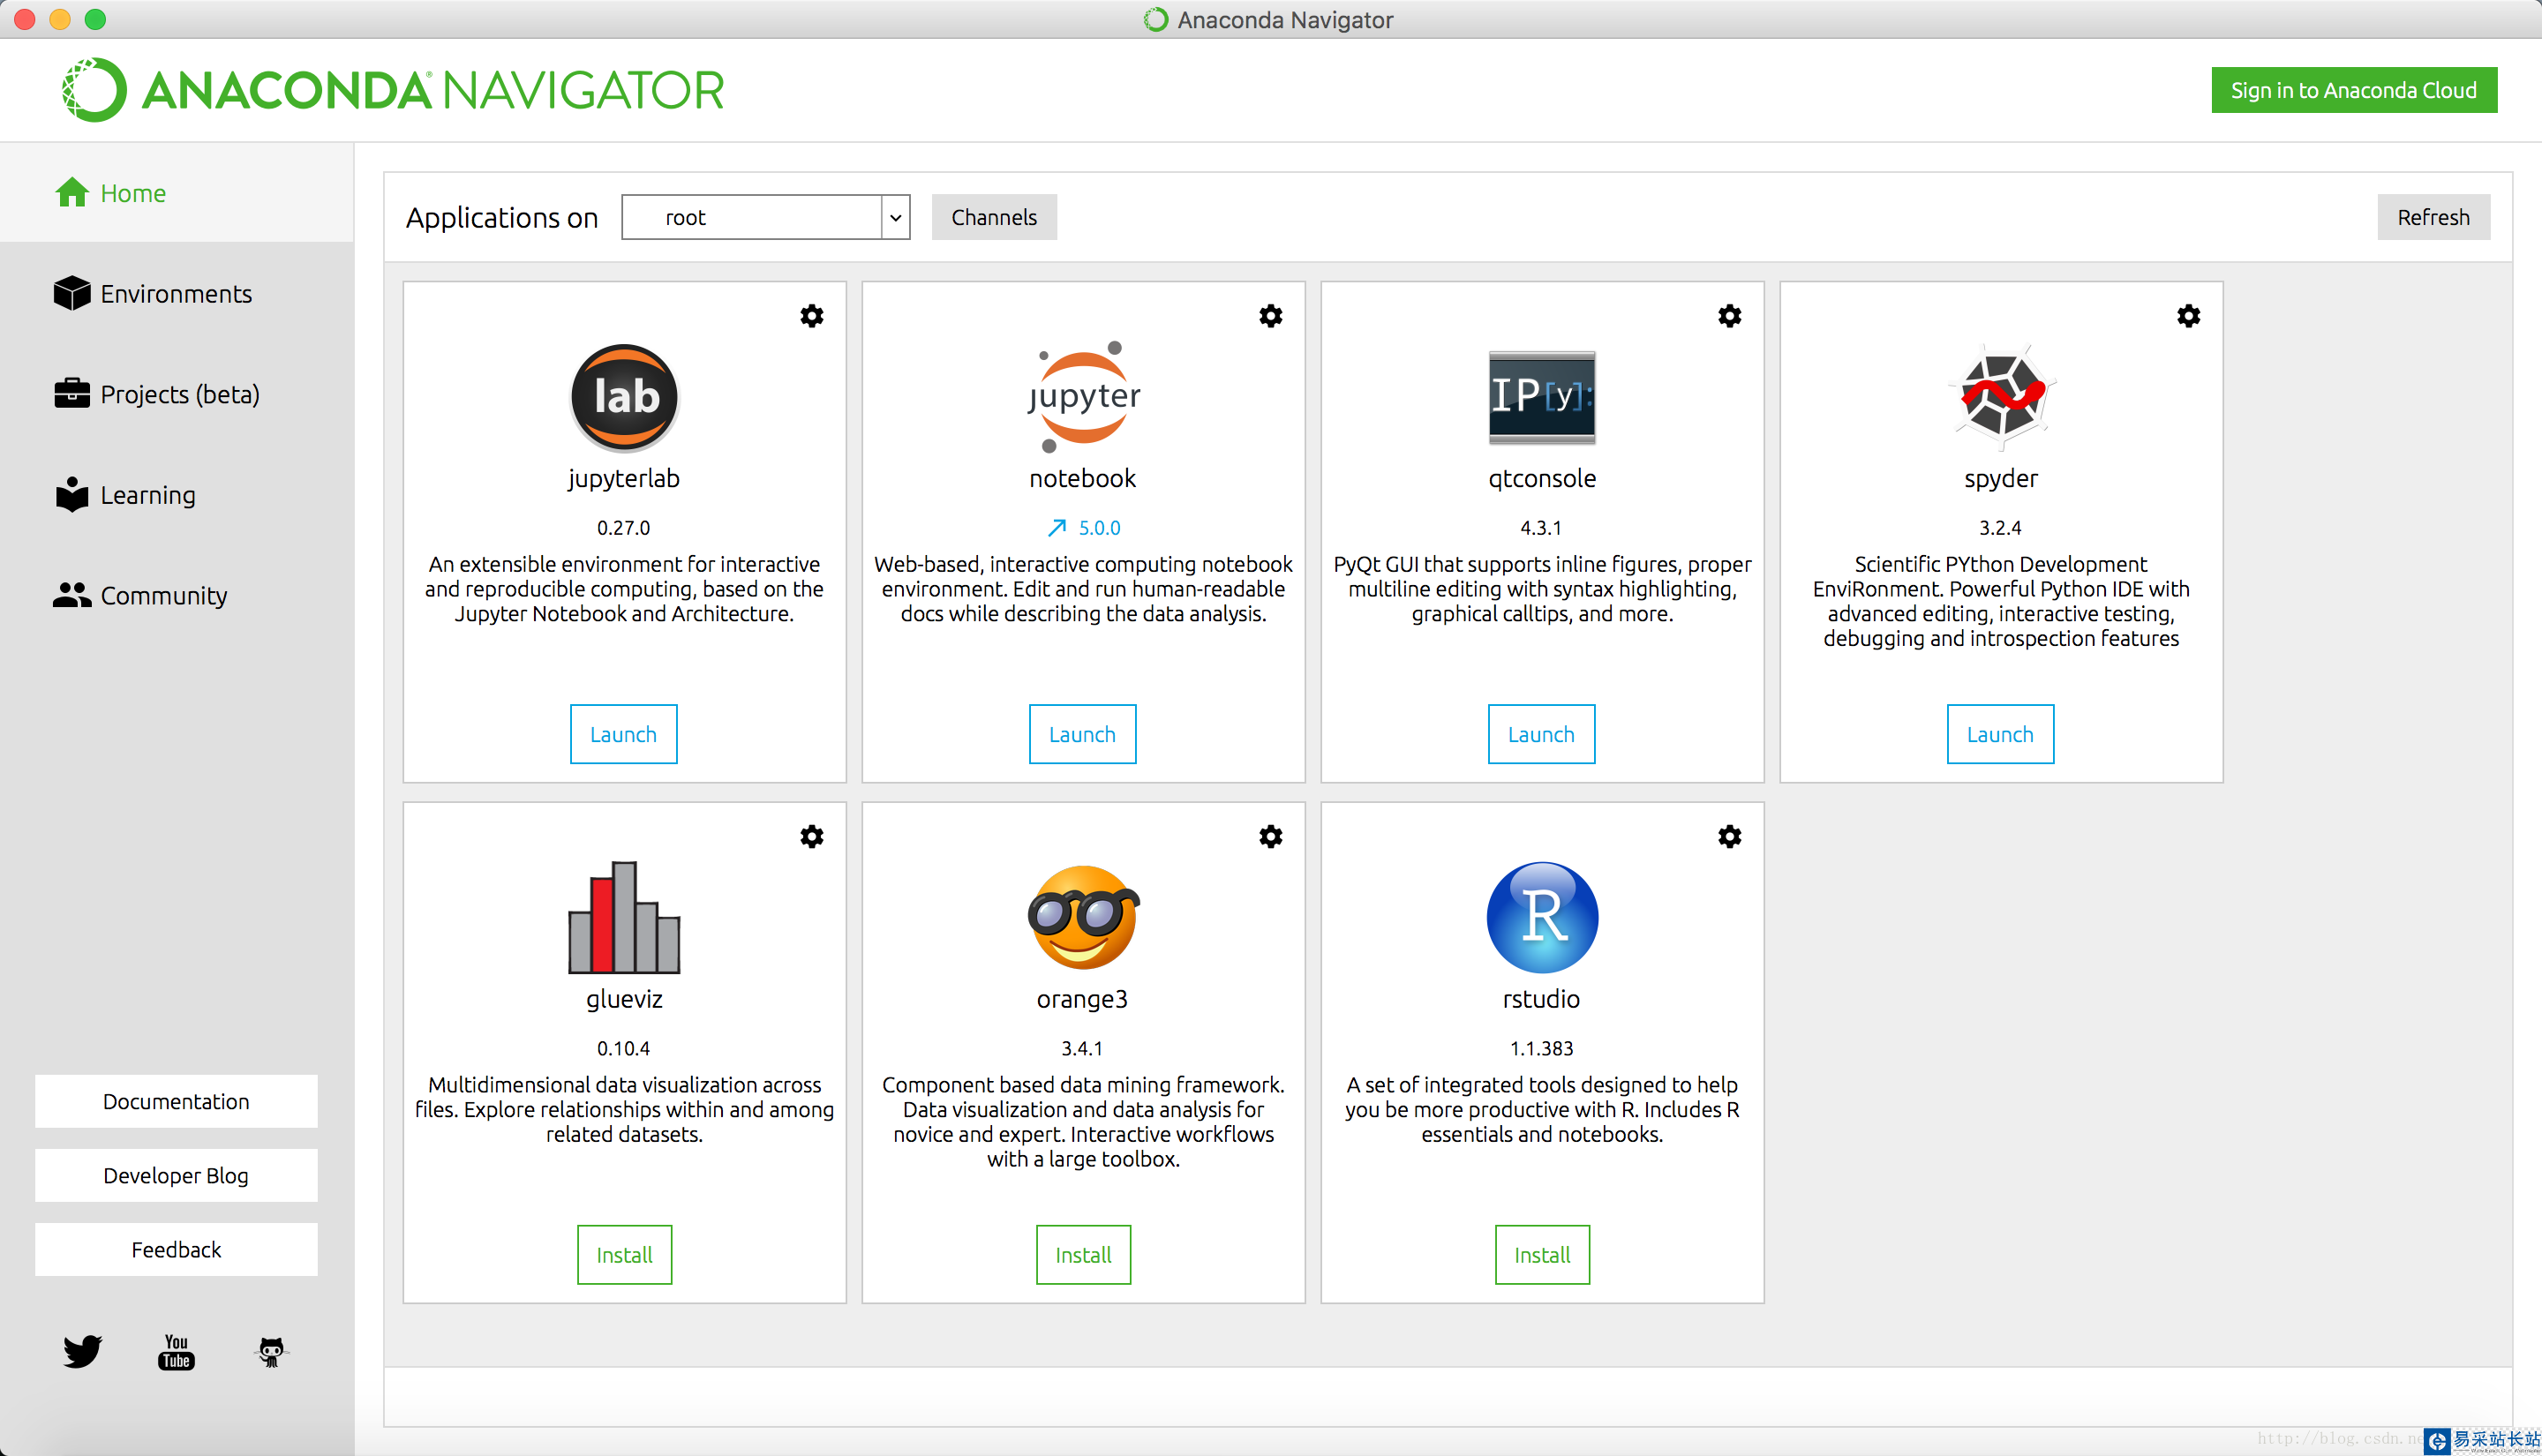This screenshot has width=2542, height=1456.
Task: Expand the root environment dropdown
Action: (x=895, y=217)
